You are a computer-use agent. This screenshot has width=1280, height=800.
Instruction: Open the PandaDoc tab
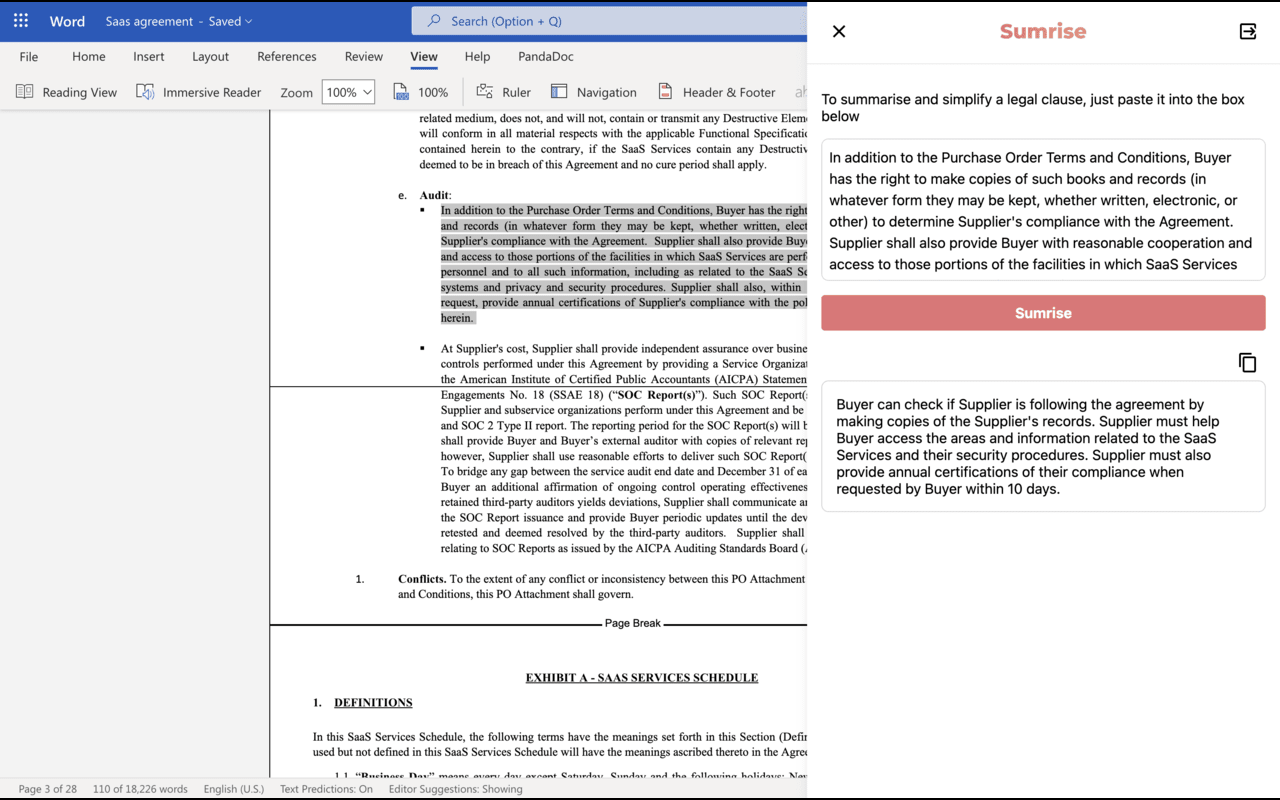click(546, 56)
